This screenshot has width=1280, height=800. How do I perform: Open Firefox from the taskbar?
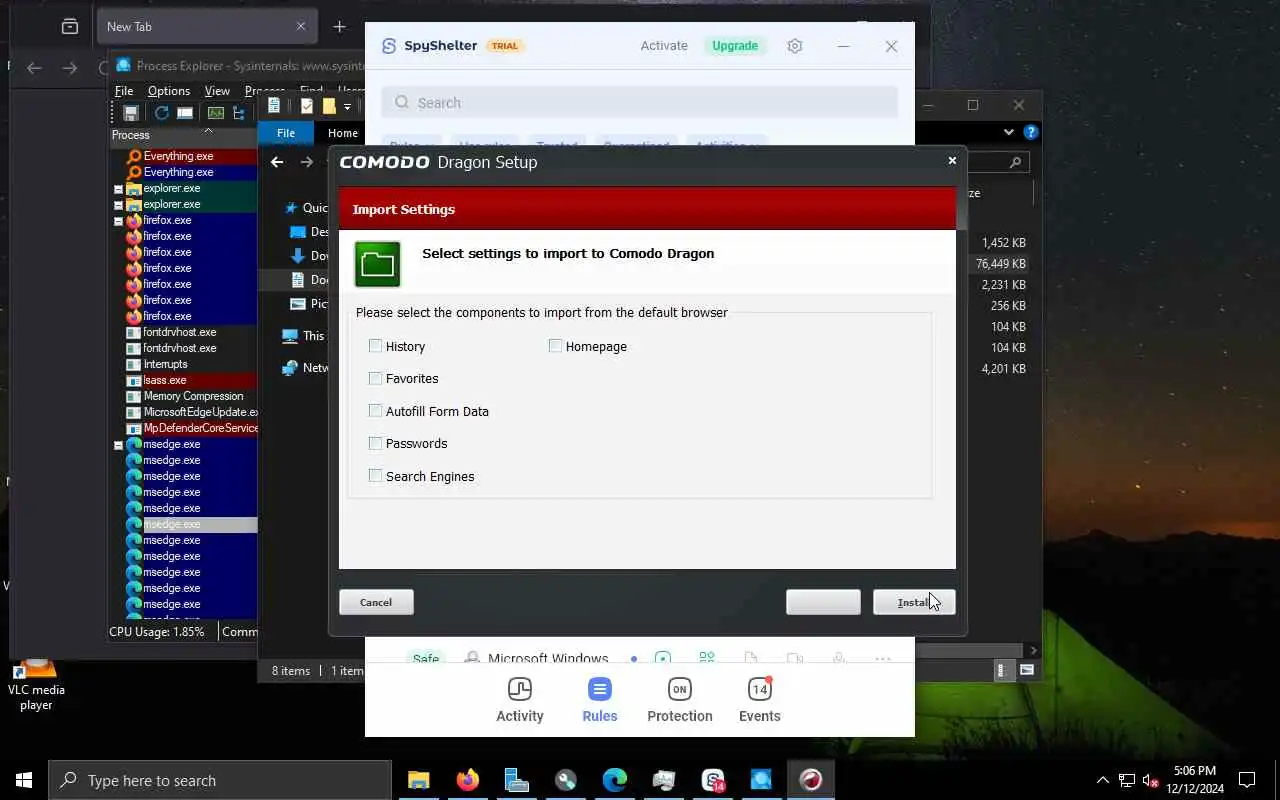pos(467,780)
